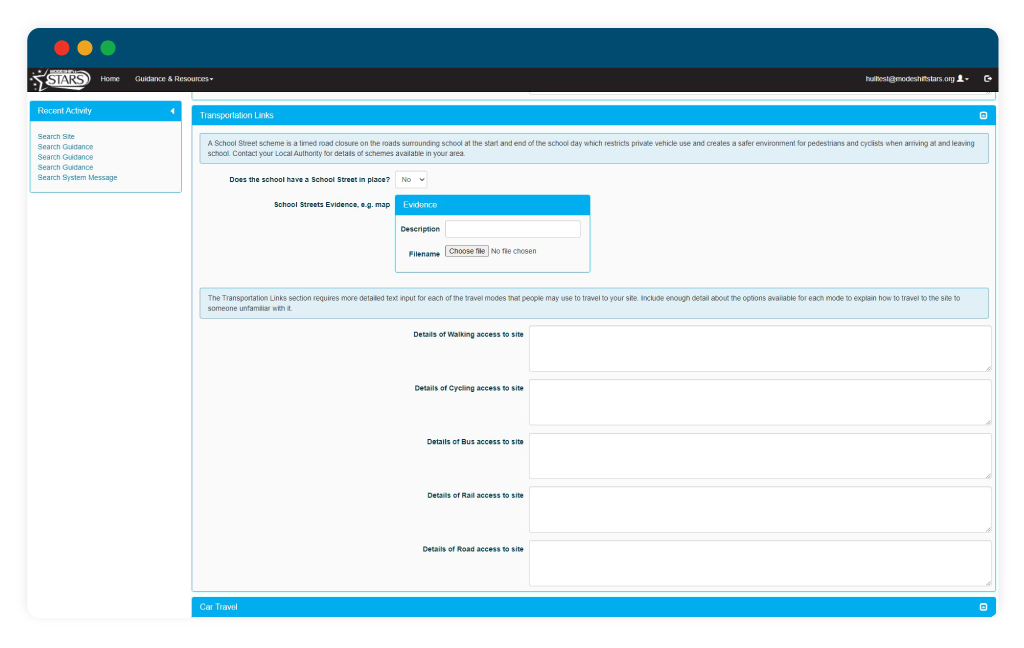The image size is (1024, 648).
Task: Click the Evidence Description input field
Action: pos(513,229)
